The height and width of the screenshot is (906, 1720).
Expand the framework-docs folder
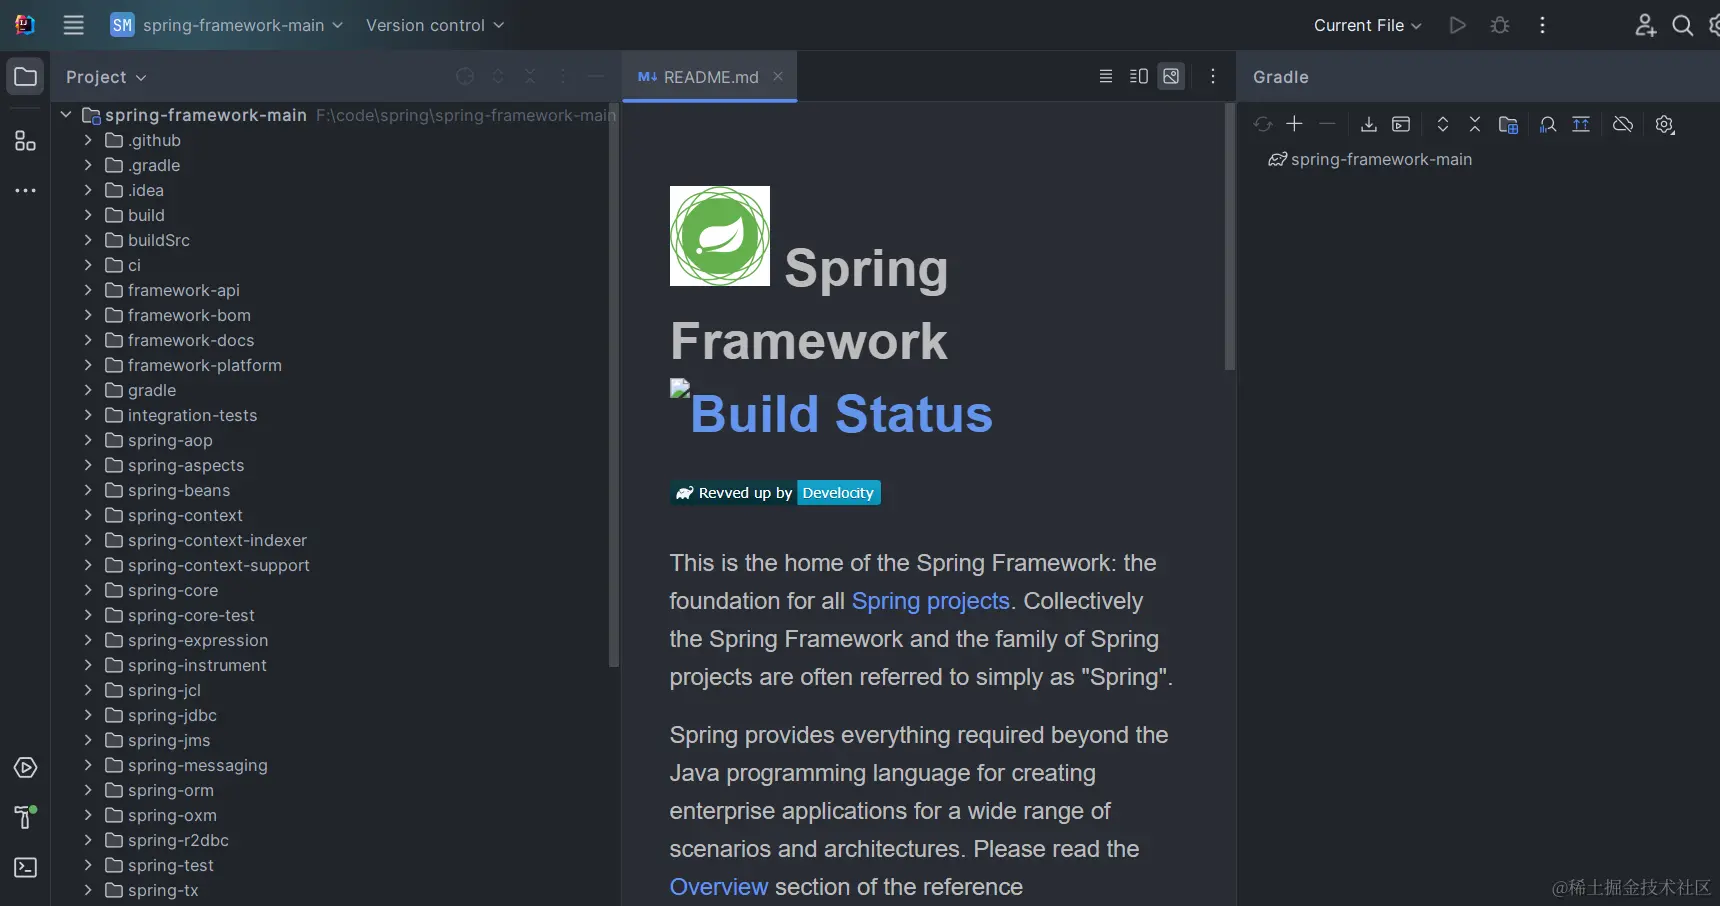pyautogui.click(x=88, y=340)
